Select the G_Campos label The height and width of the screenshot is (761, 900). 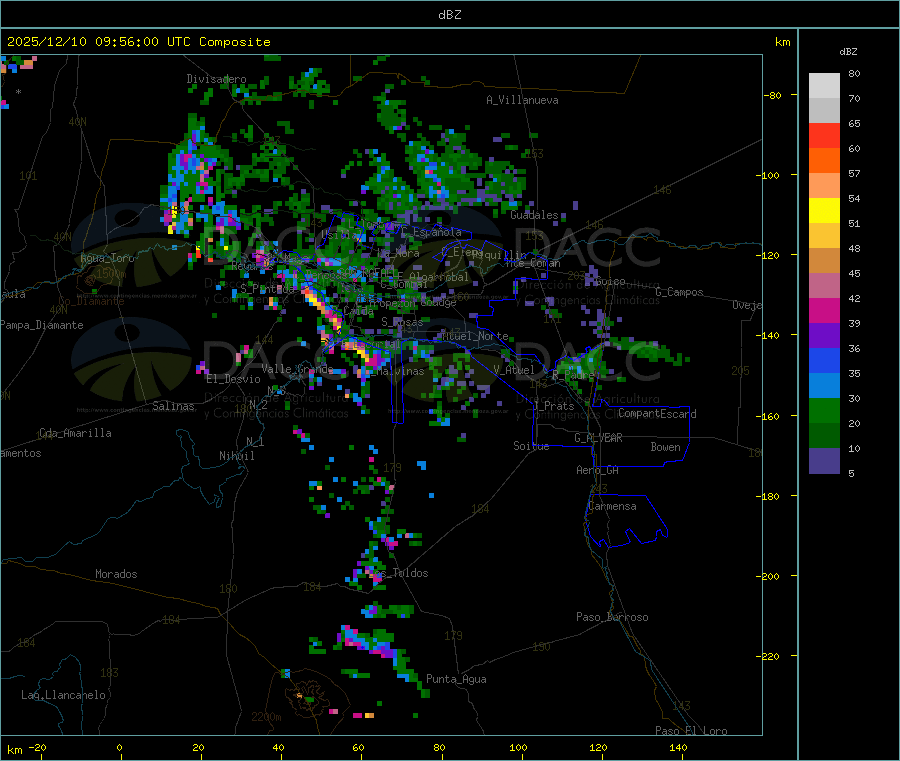pos(680,292)
